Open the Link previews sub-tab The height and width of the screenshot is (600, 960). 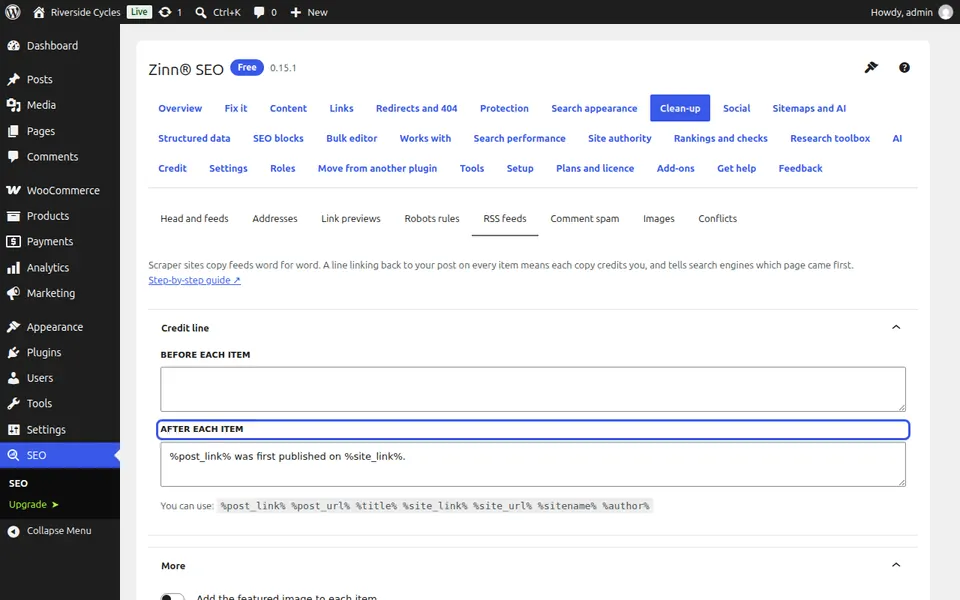pos(351,219)
